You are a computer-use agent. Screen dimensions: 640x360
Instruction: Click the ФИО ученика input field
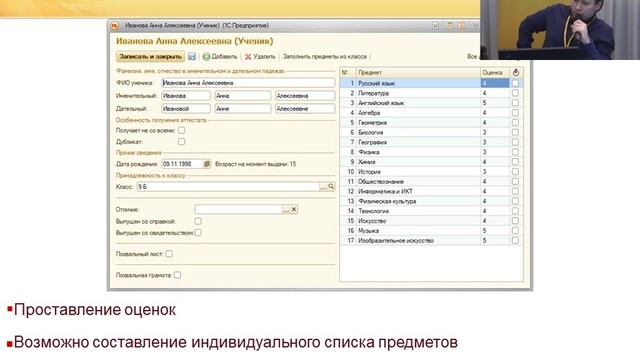(248, 83)
